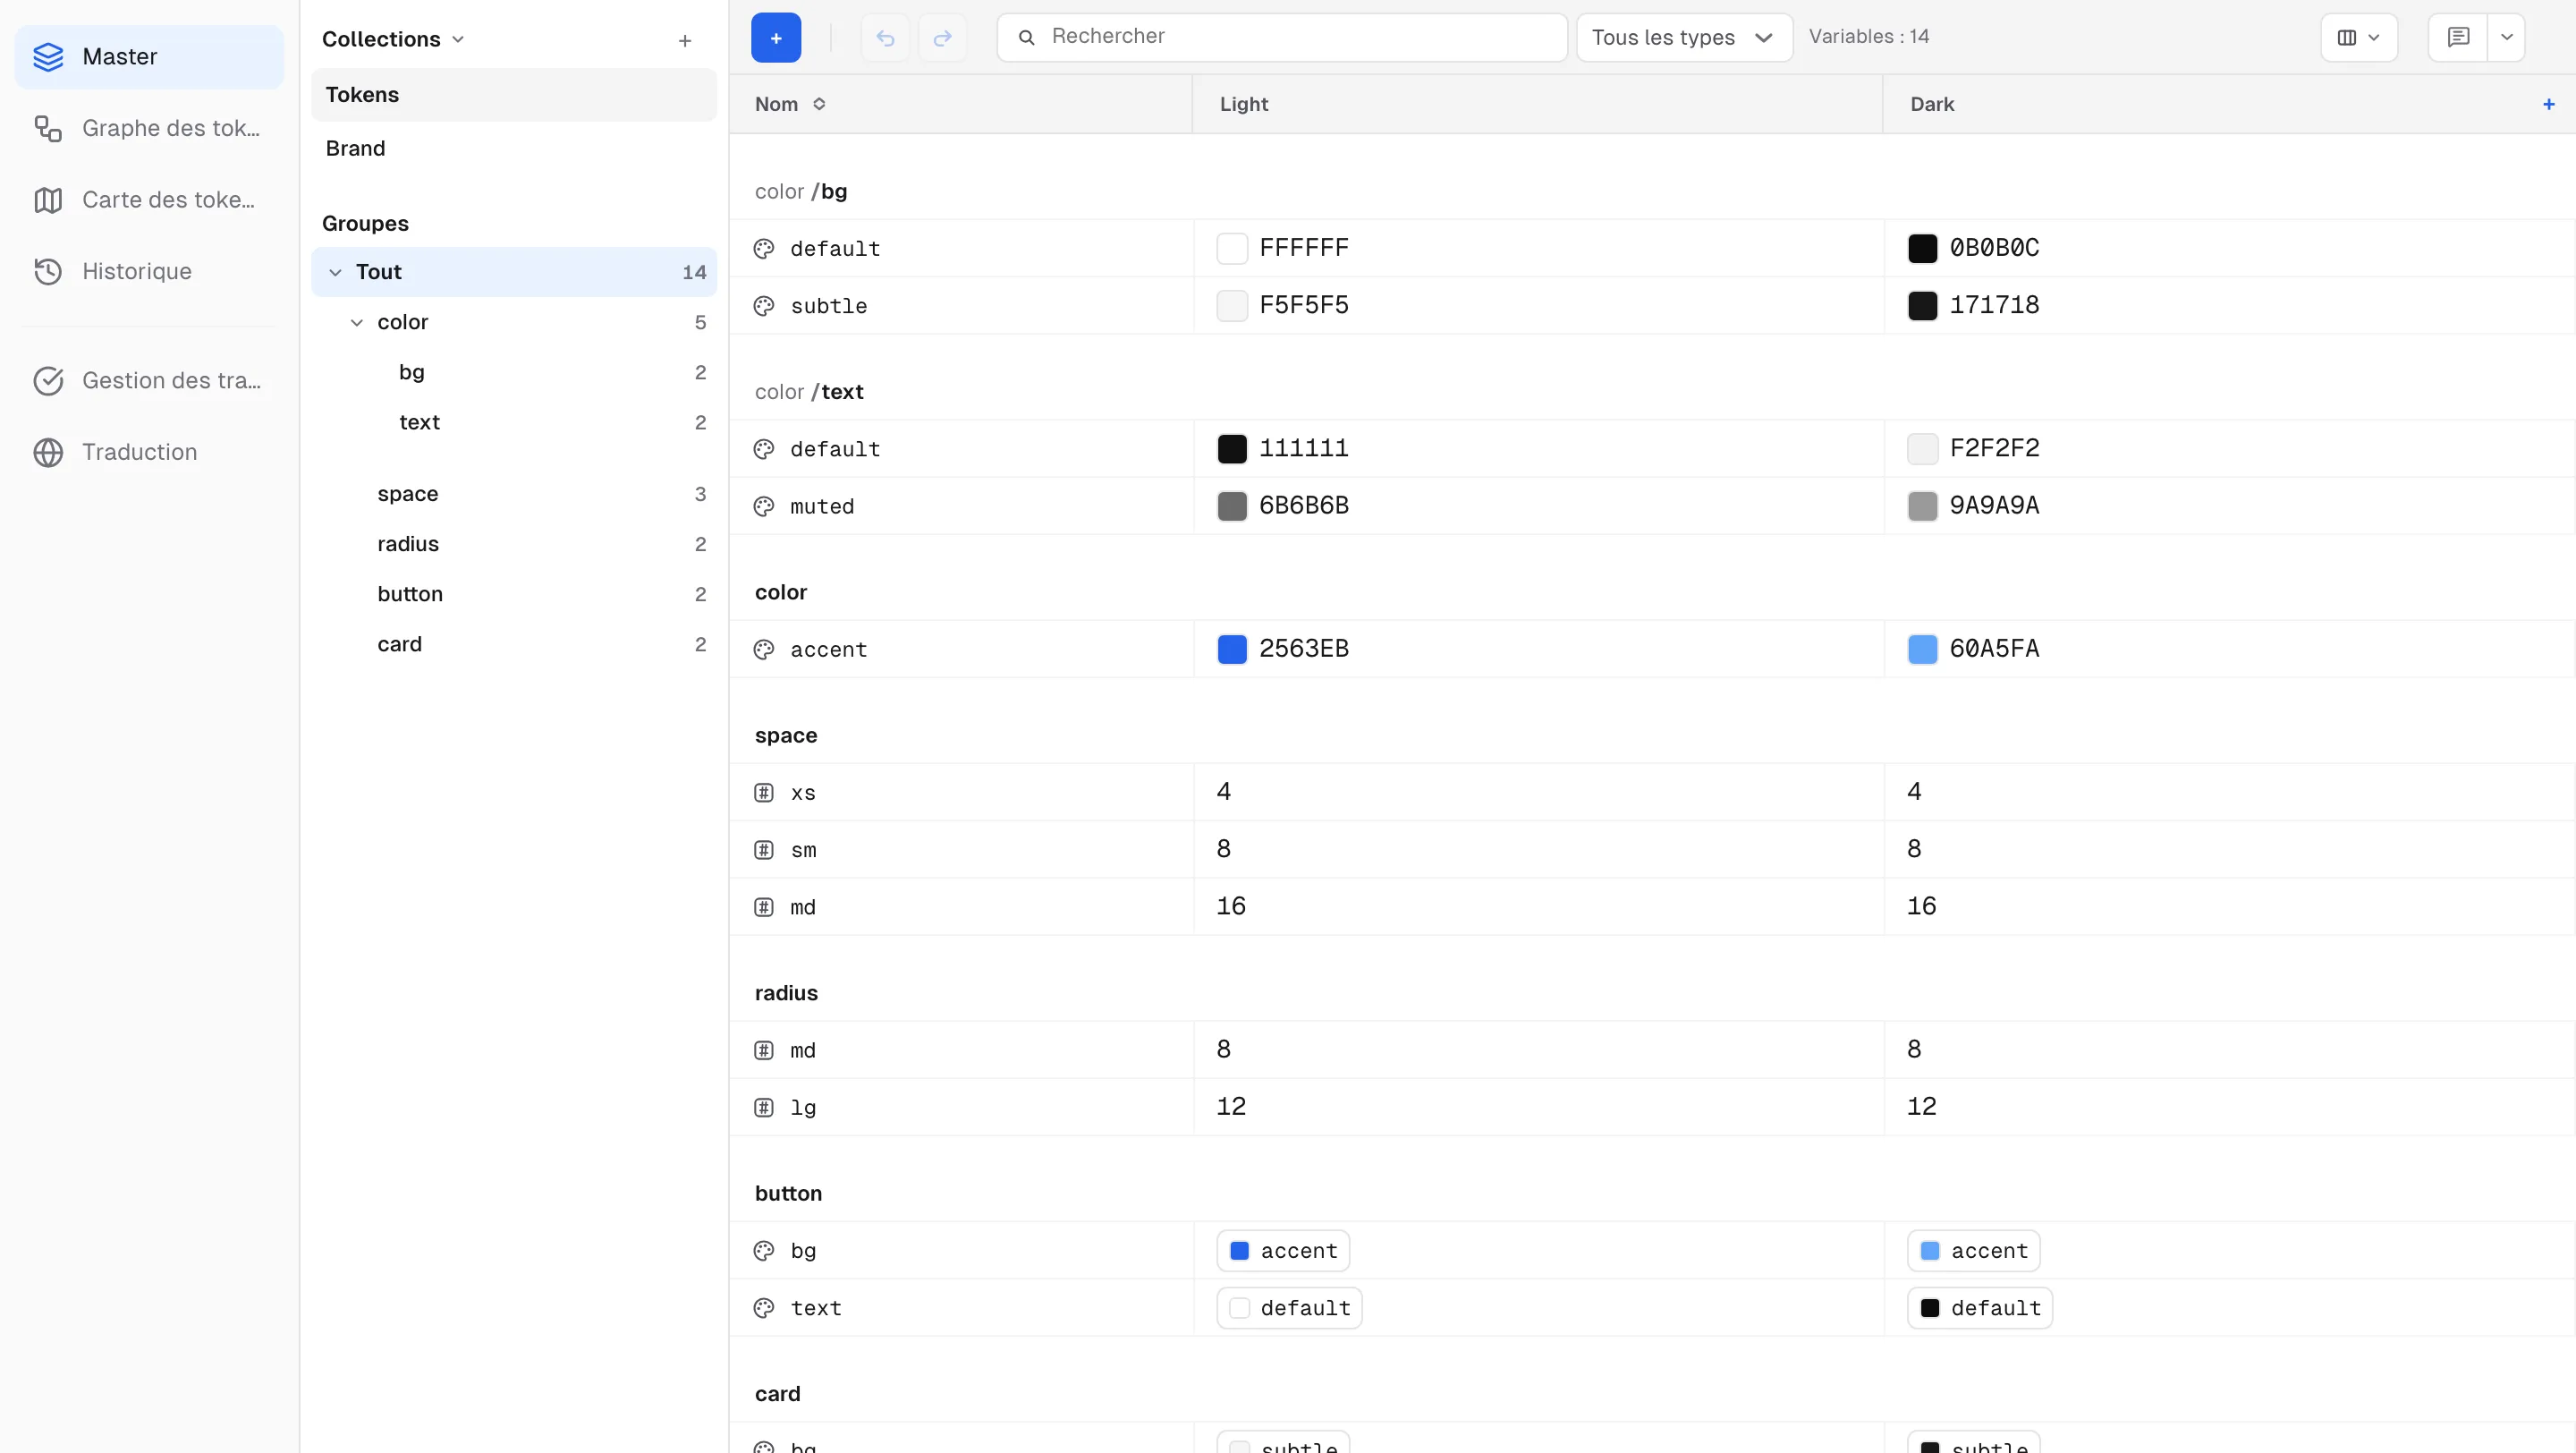Click default alias chip in Dark button text
Image resolution: width=2576 pixels, height=1453 pixels.
click(1980, 1308)
